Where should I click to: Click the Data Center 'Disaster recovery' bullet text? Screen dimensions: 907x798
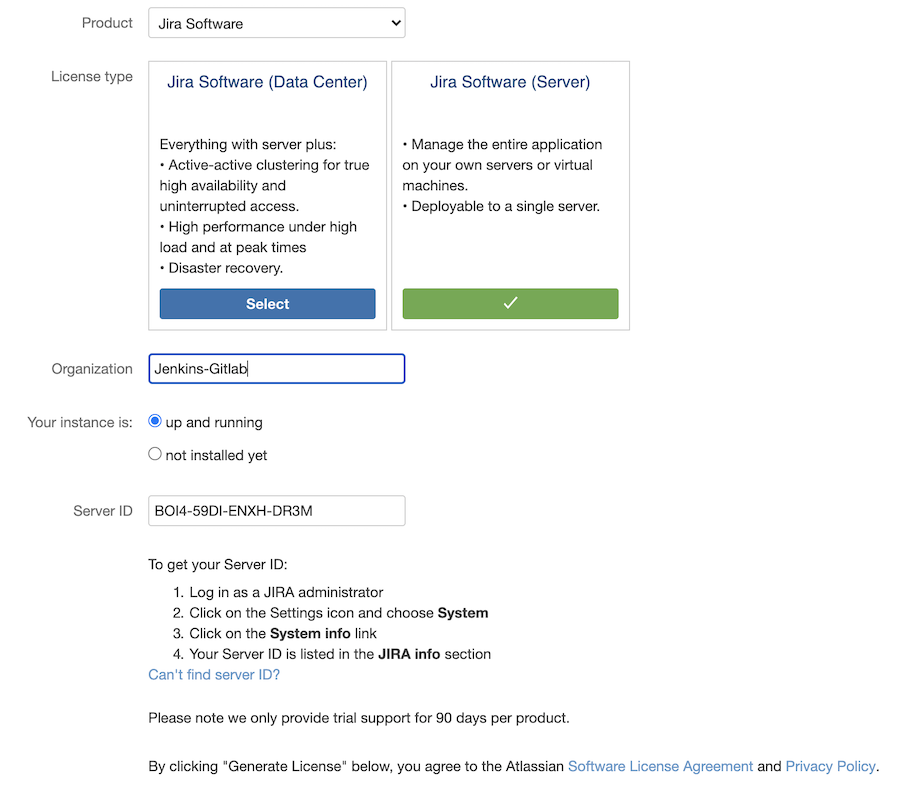pyautogui.click(x=225, y=268)
